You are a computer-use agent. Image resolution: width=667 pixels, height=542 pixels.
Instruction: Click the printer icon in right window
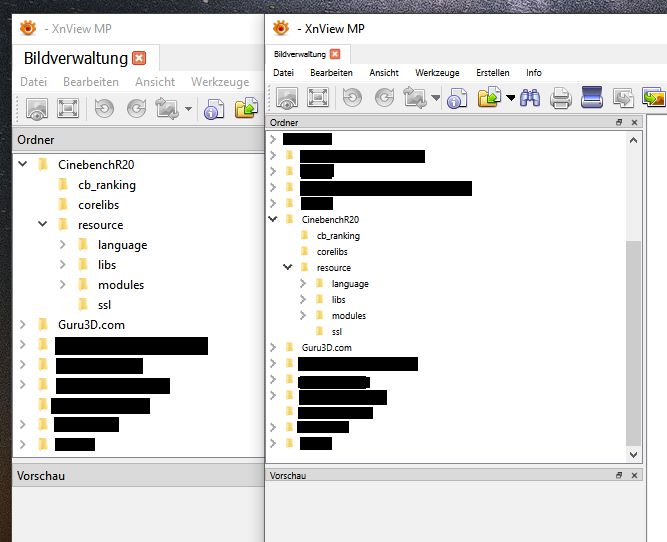(561, 98)
